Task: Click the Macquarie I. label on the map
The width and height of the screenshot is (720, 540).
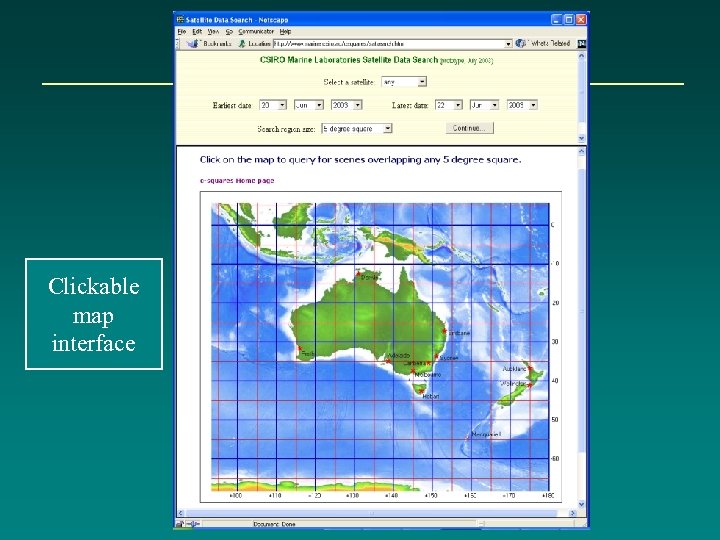Action: [x=486, y=434]
